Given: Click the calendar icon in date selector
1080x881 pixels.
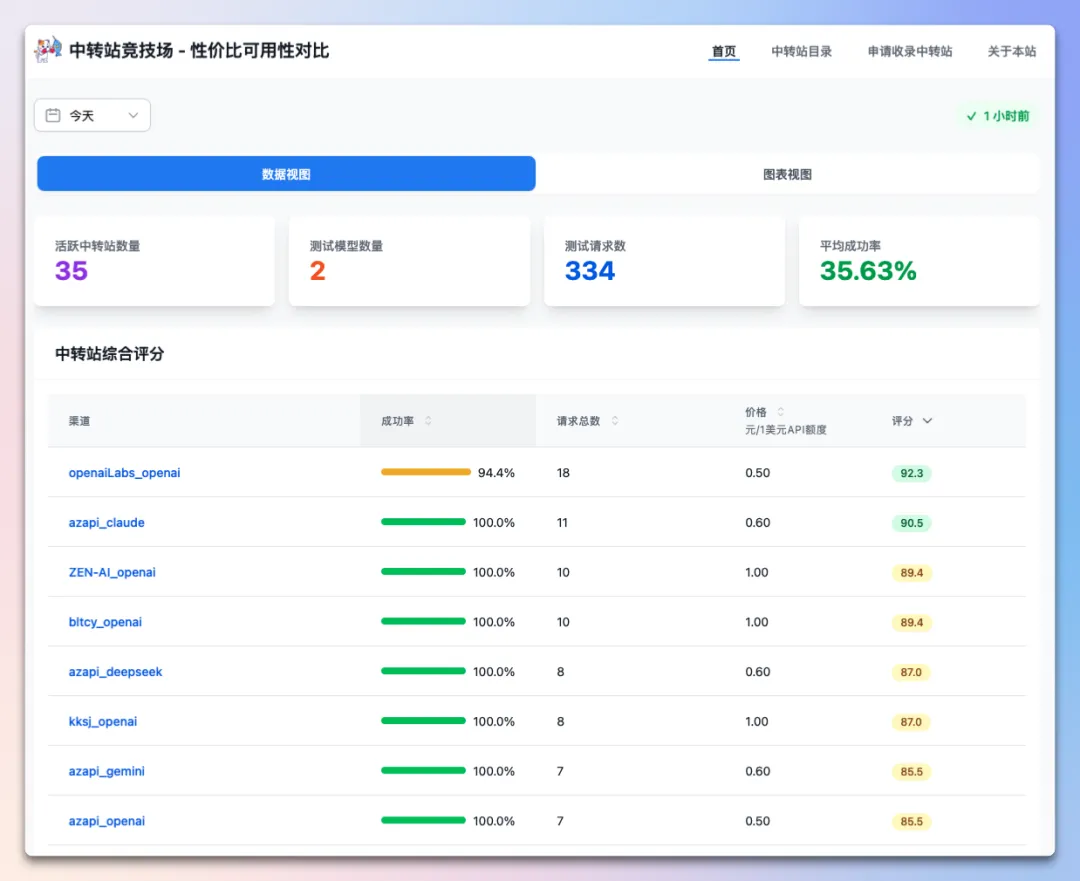Looking at the screenshot, I should coord(53,115).
